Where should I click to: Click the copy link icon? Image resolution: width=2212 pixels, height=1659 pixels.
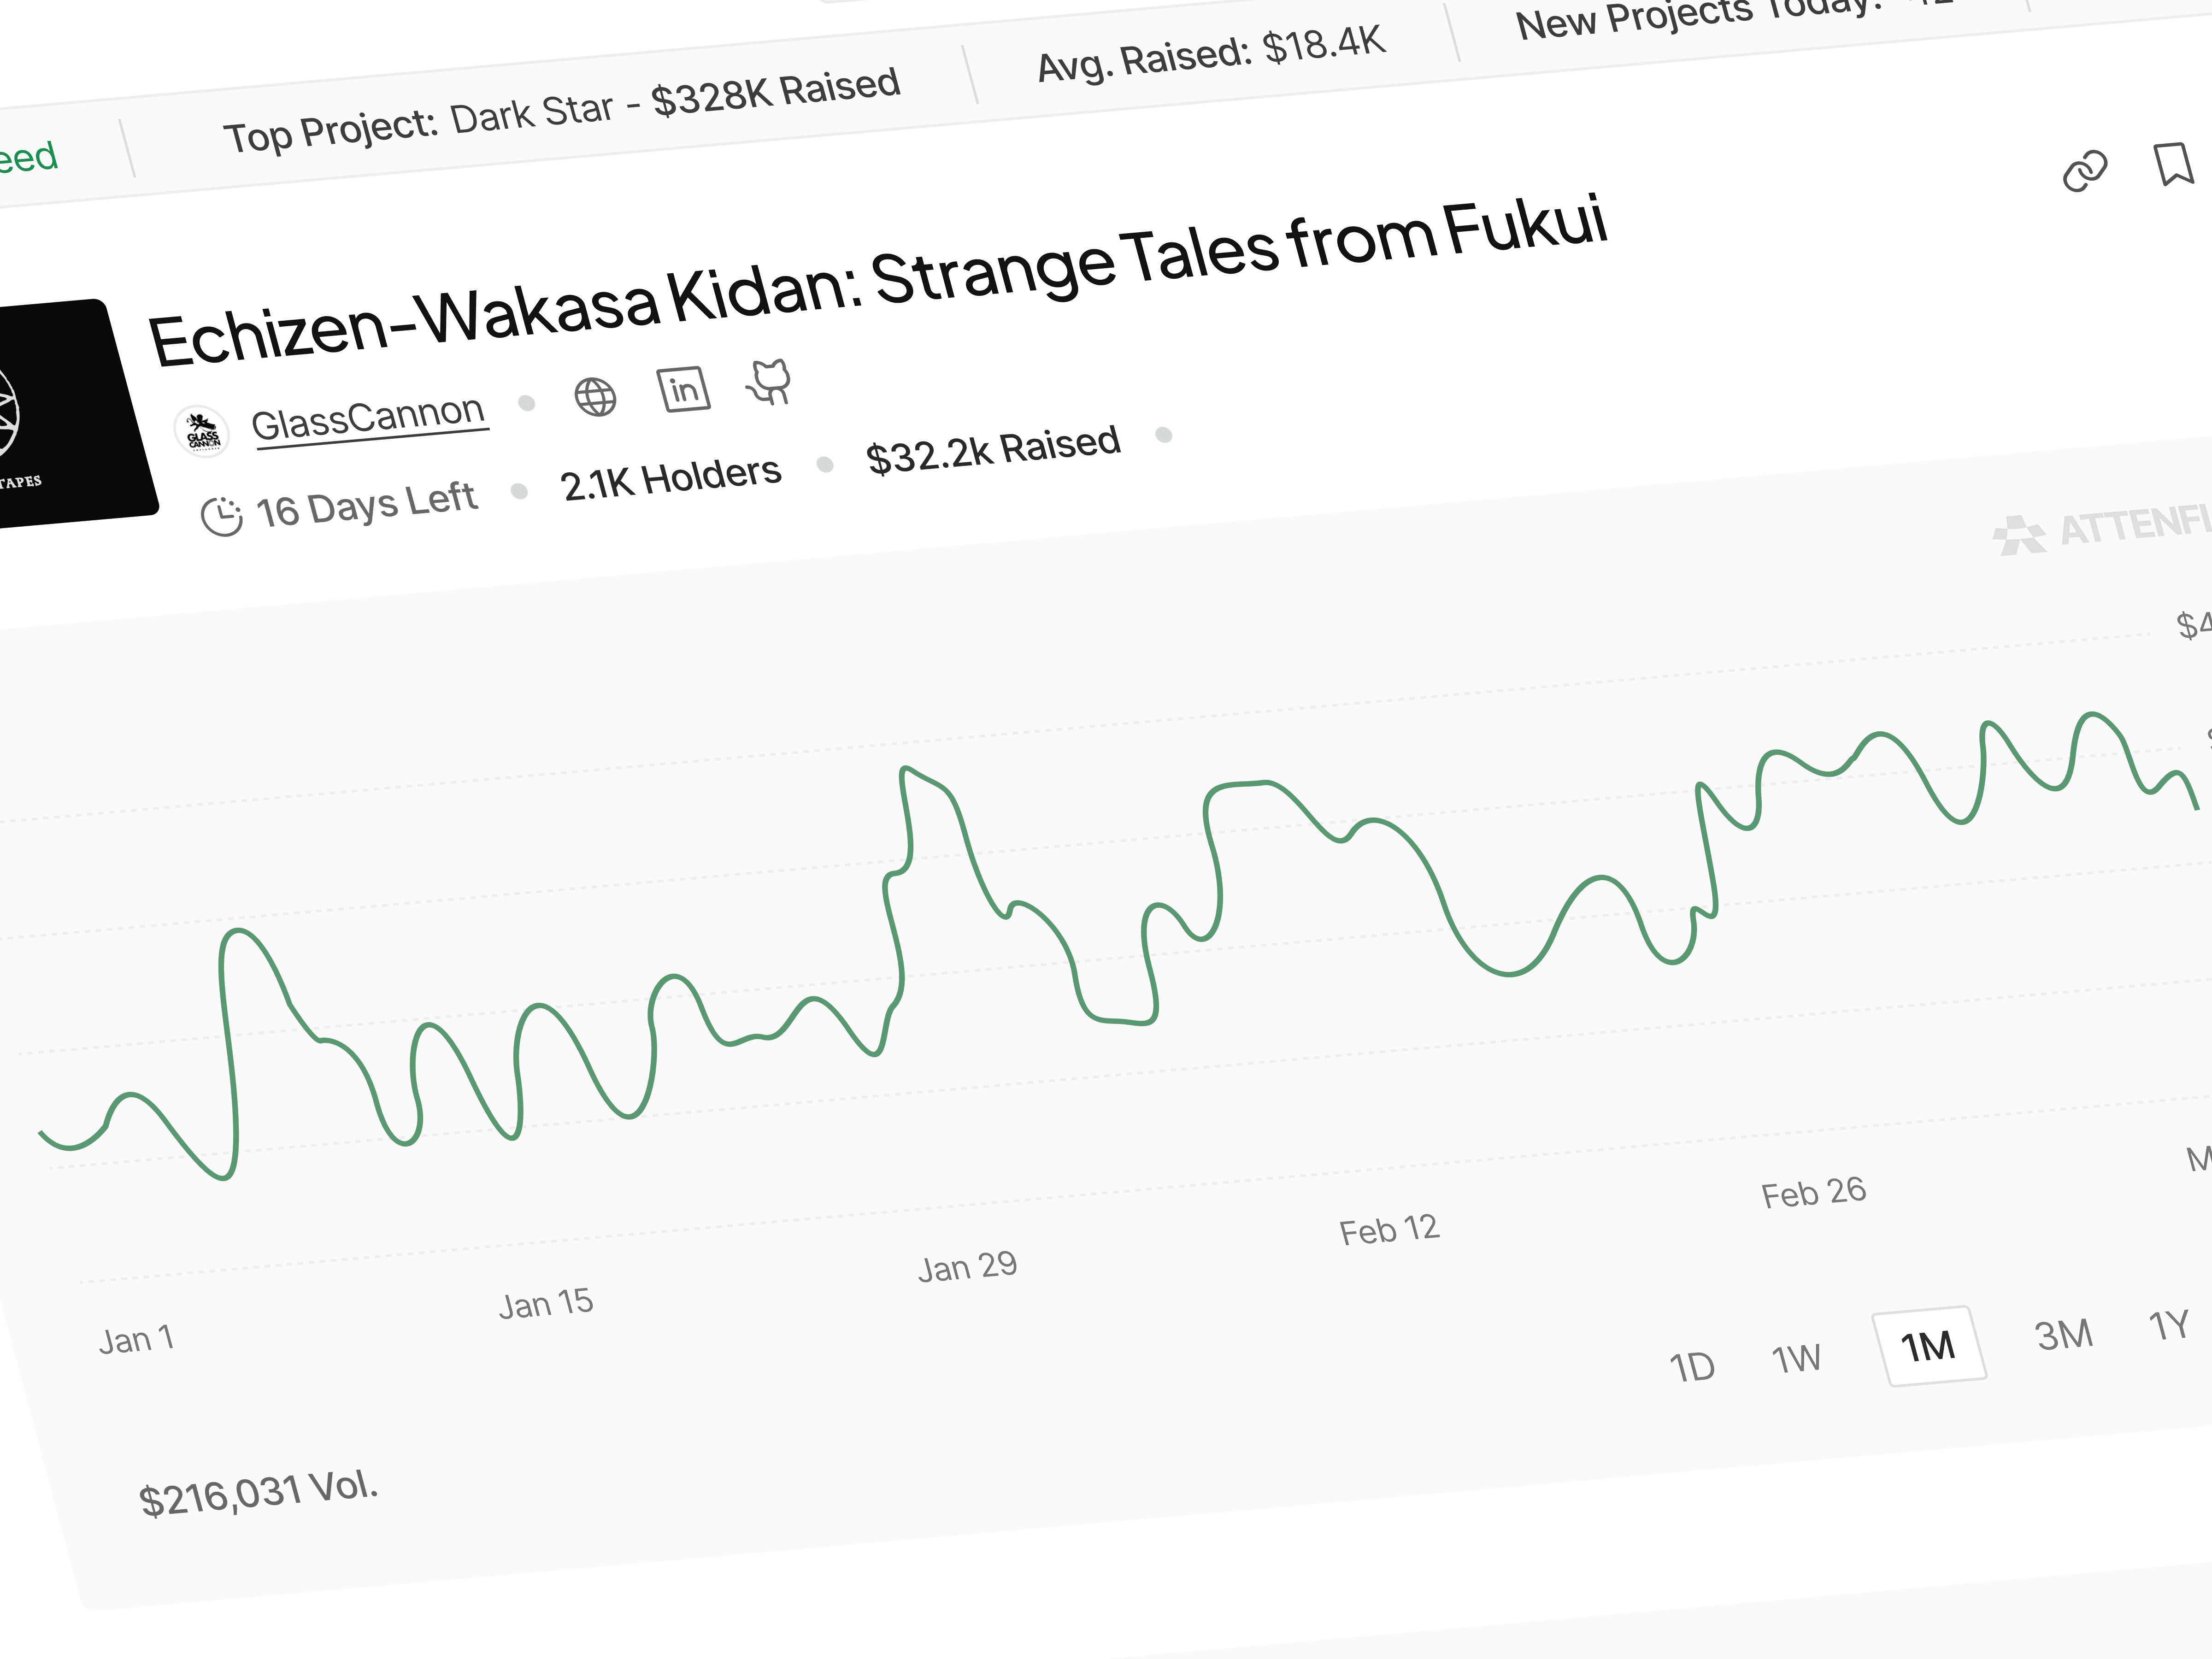(2084, 171)
